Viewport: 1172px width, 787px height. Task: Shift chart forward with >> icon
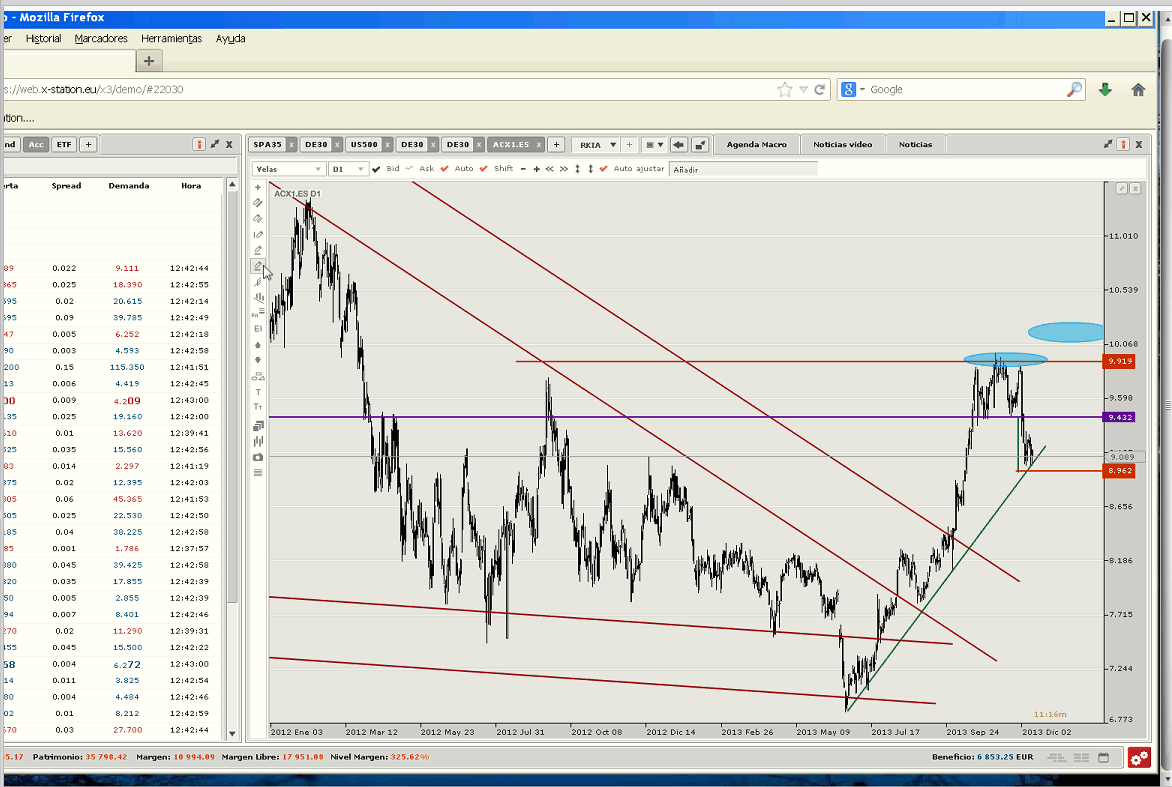point(564,169)
